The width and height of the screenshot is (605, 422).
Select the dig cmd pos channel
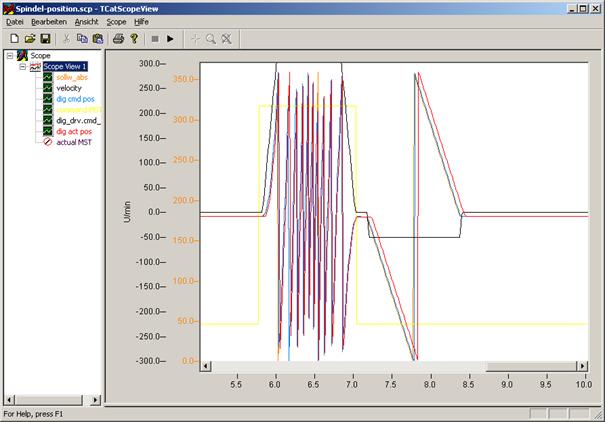tap(76, 99)
